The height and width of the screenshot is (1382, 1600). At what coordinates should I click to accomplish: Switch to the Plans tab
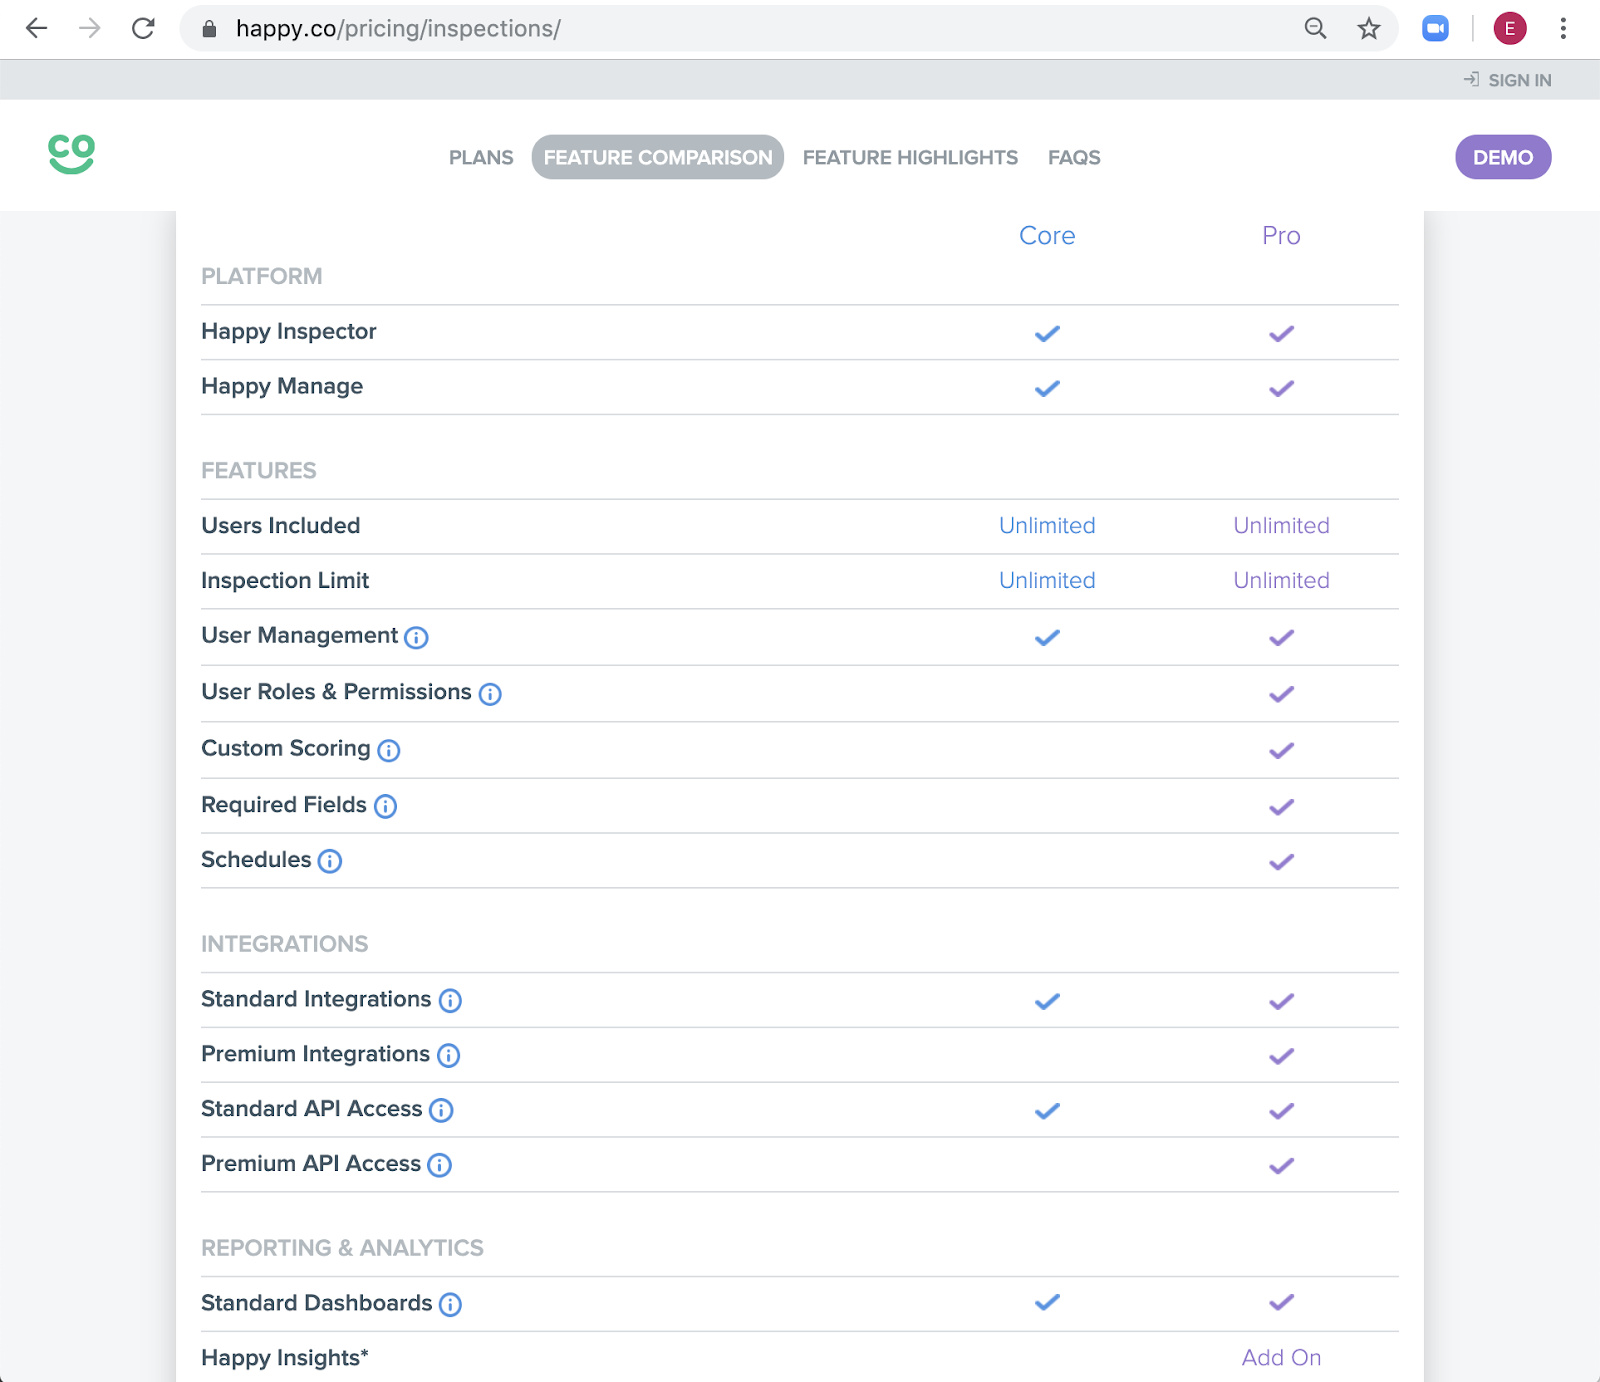pos(481,158)
